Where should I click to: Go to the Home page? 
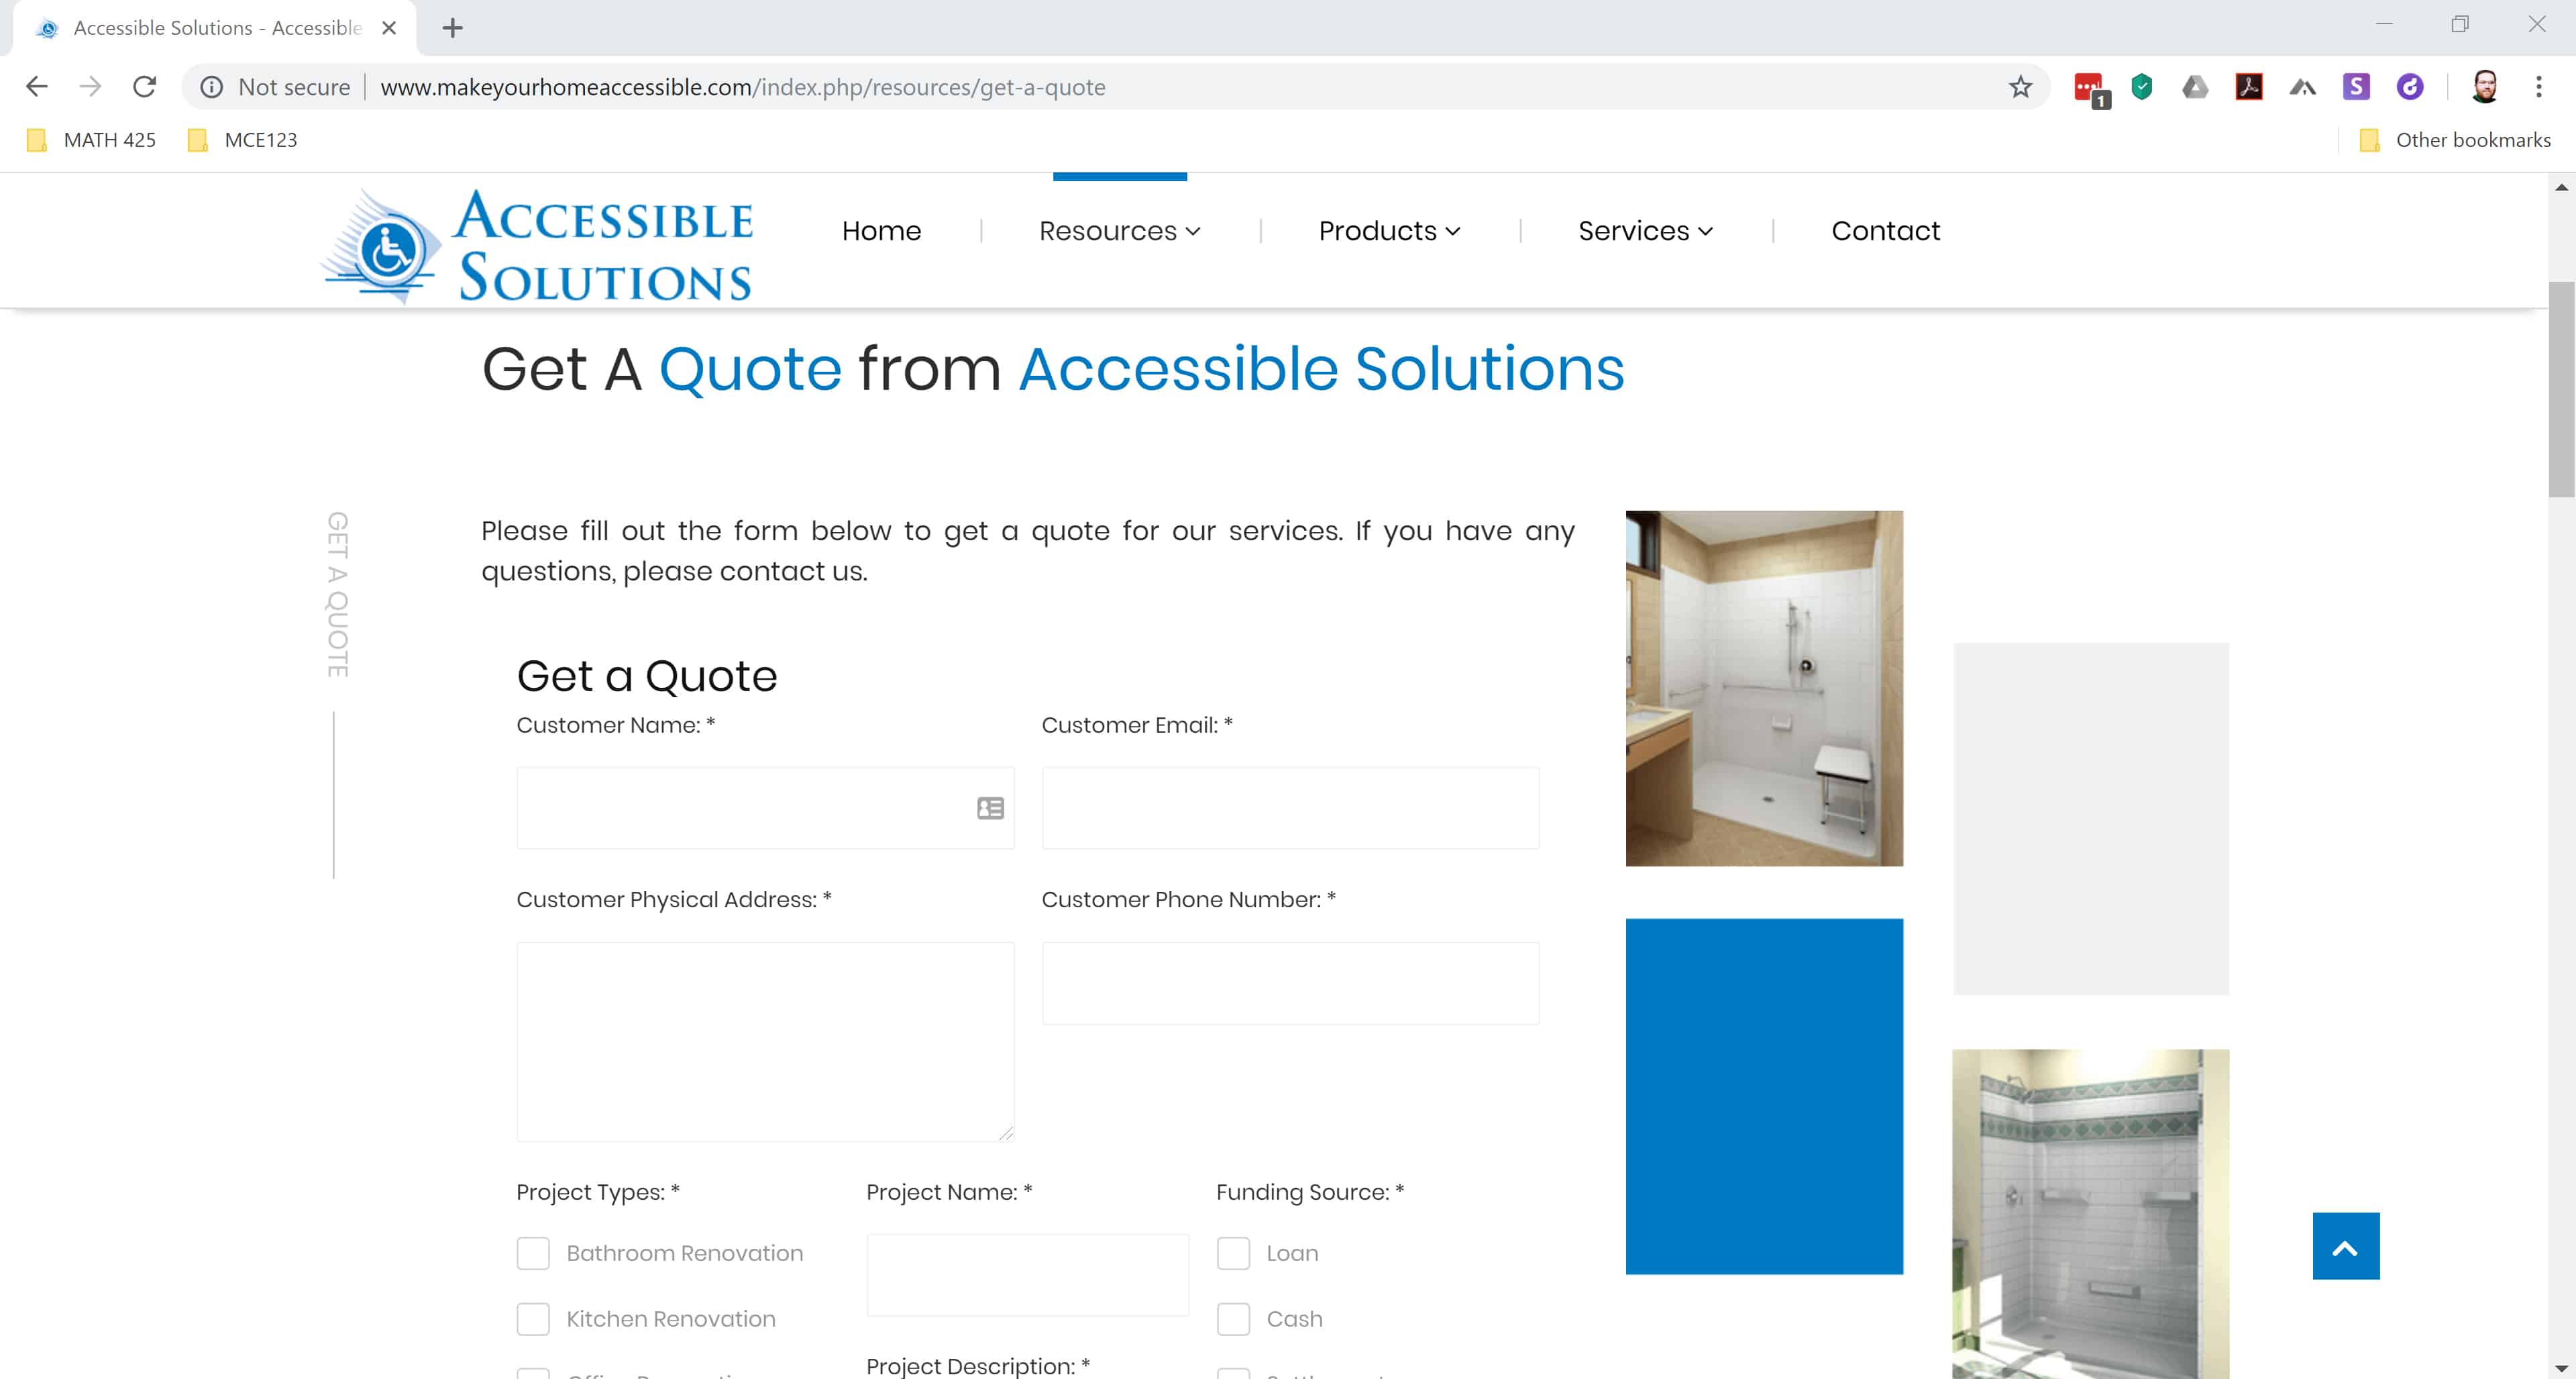[x=881, y=231]
